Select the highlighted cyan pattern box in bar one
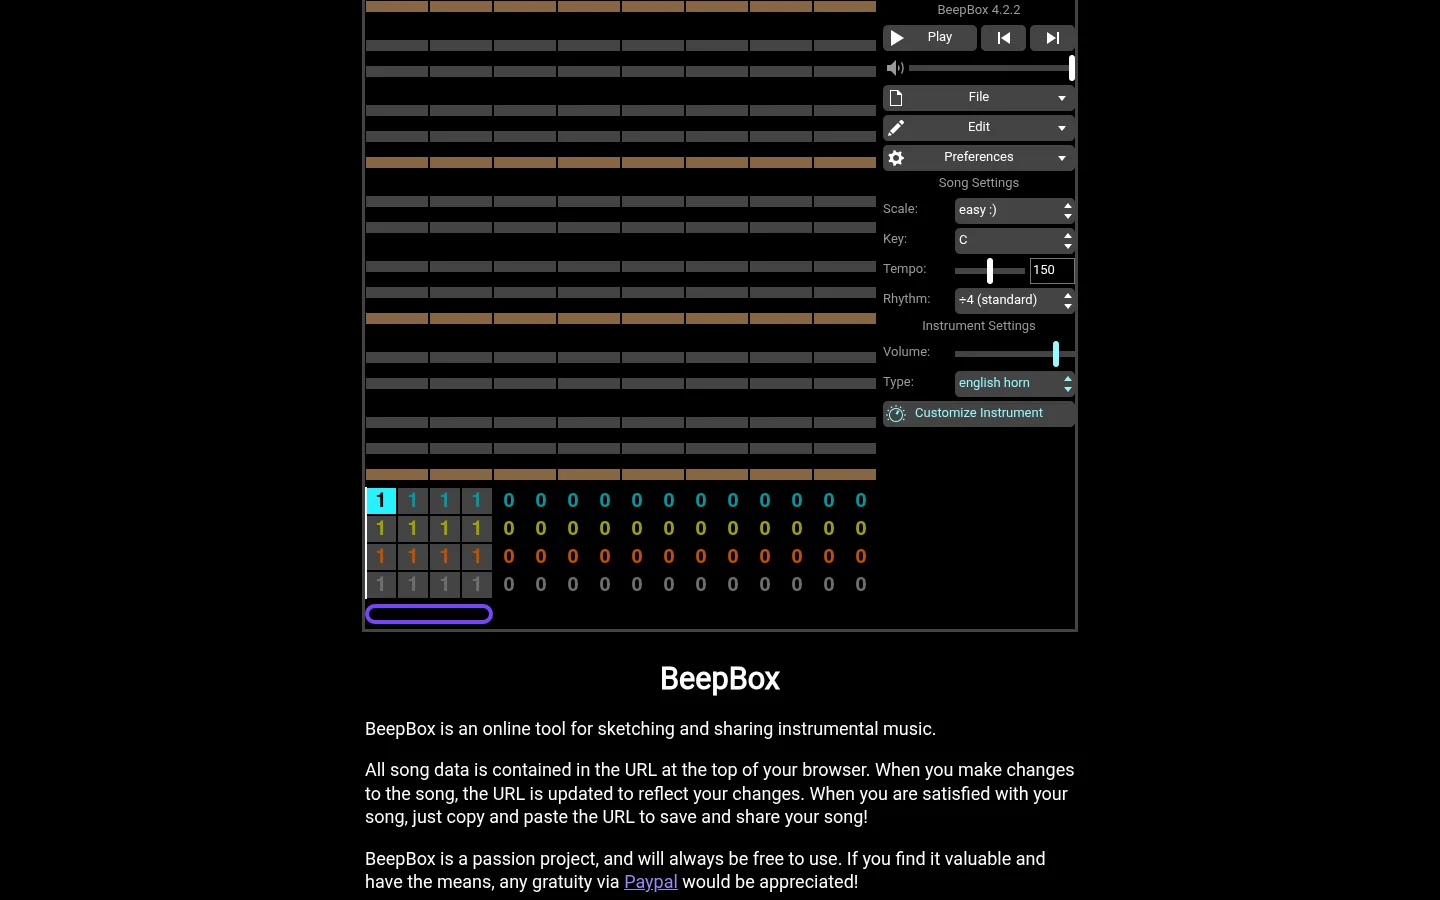The height and width of the screenshot is (900, 1440). (x=381, y=500)
